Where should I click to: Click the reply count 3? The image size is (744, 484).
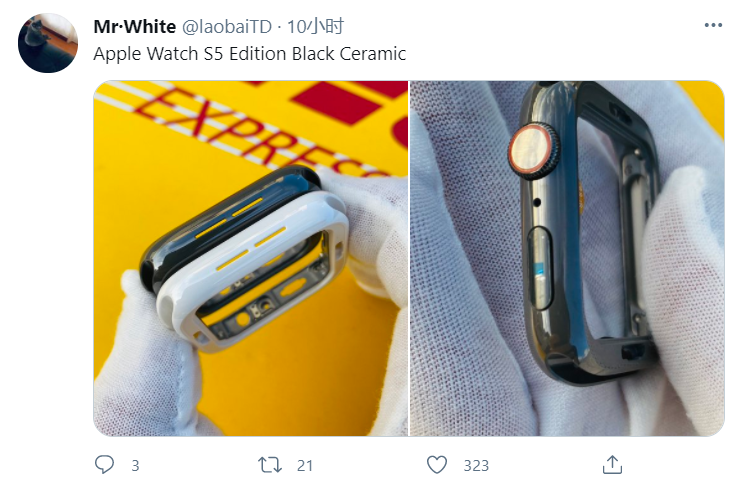click(x=135, y=465)
